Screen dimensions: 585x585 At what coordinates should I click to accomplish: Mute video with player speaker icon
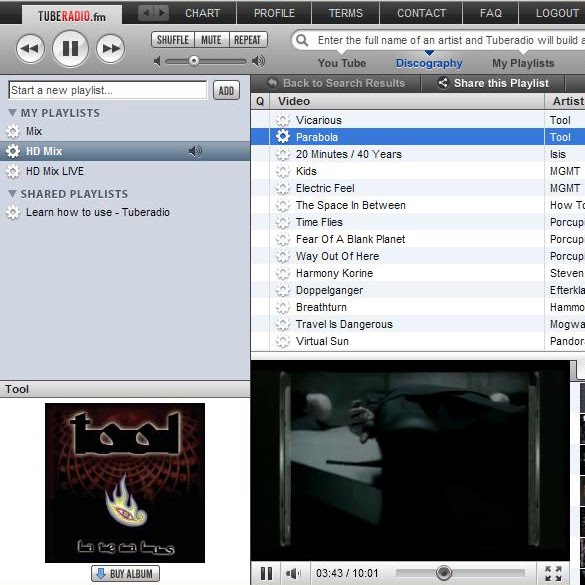point(293,573)
